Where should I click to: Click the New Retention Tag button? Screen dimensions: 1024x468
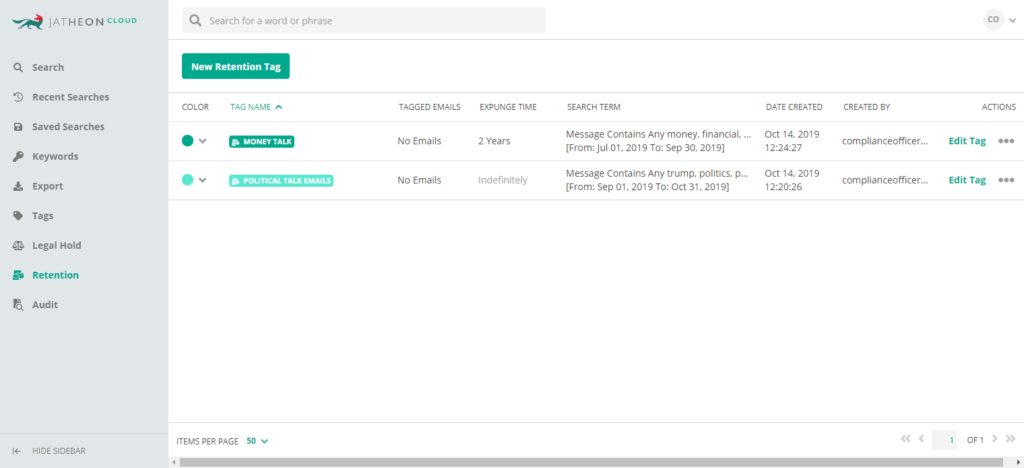pos(235,67)
